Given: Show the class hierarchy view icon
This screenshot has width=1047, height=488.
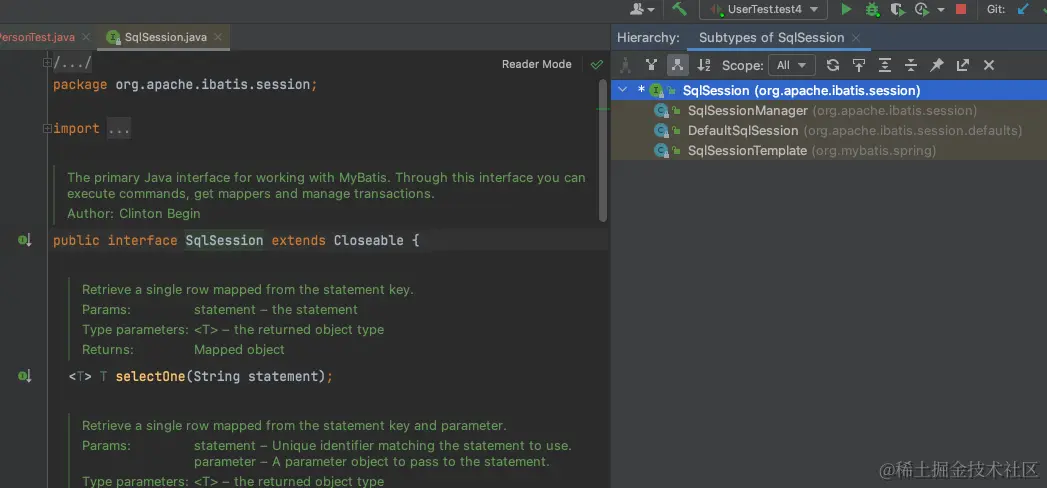Looking at the screenshot, I should point(625,65).
